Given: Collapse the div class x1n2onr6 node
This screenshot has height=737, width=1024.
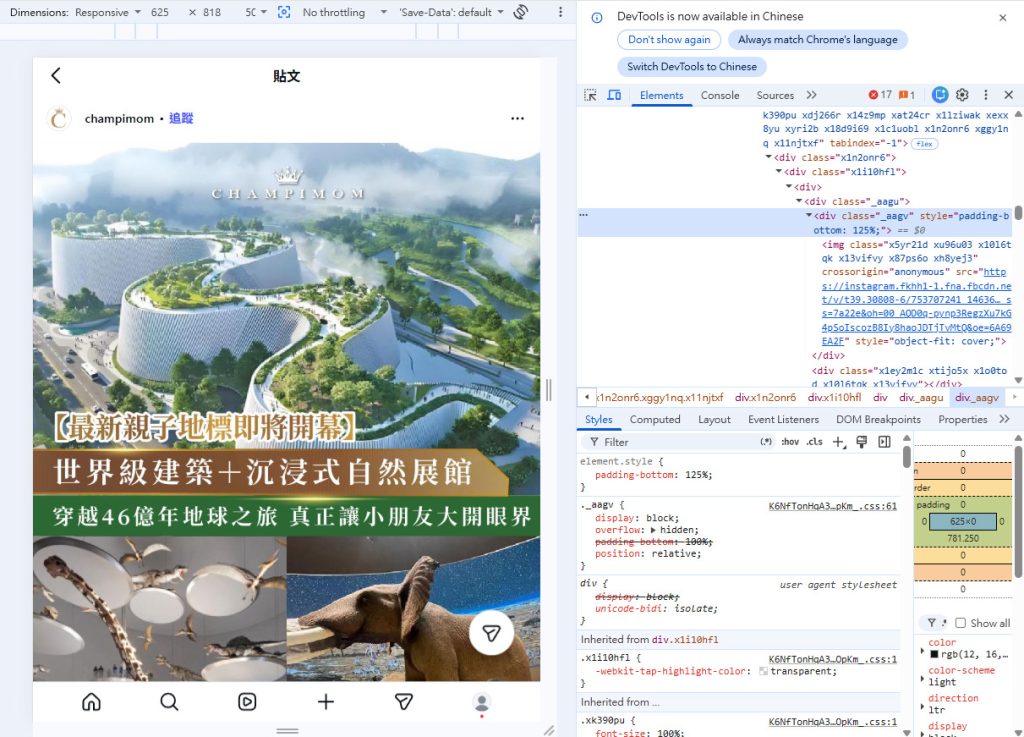Looking at the screenshot, I should (769, 157).
